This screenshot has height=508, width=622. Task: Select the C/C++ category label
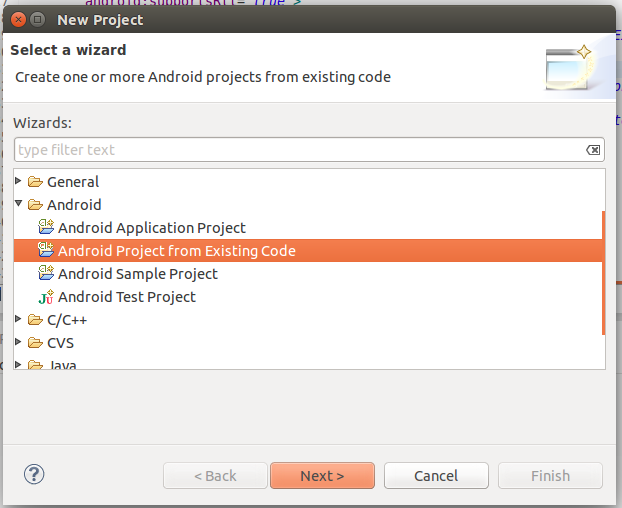67,320
